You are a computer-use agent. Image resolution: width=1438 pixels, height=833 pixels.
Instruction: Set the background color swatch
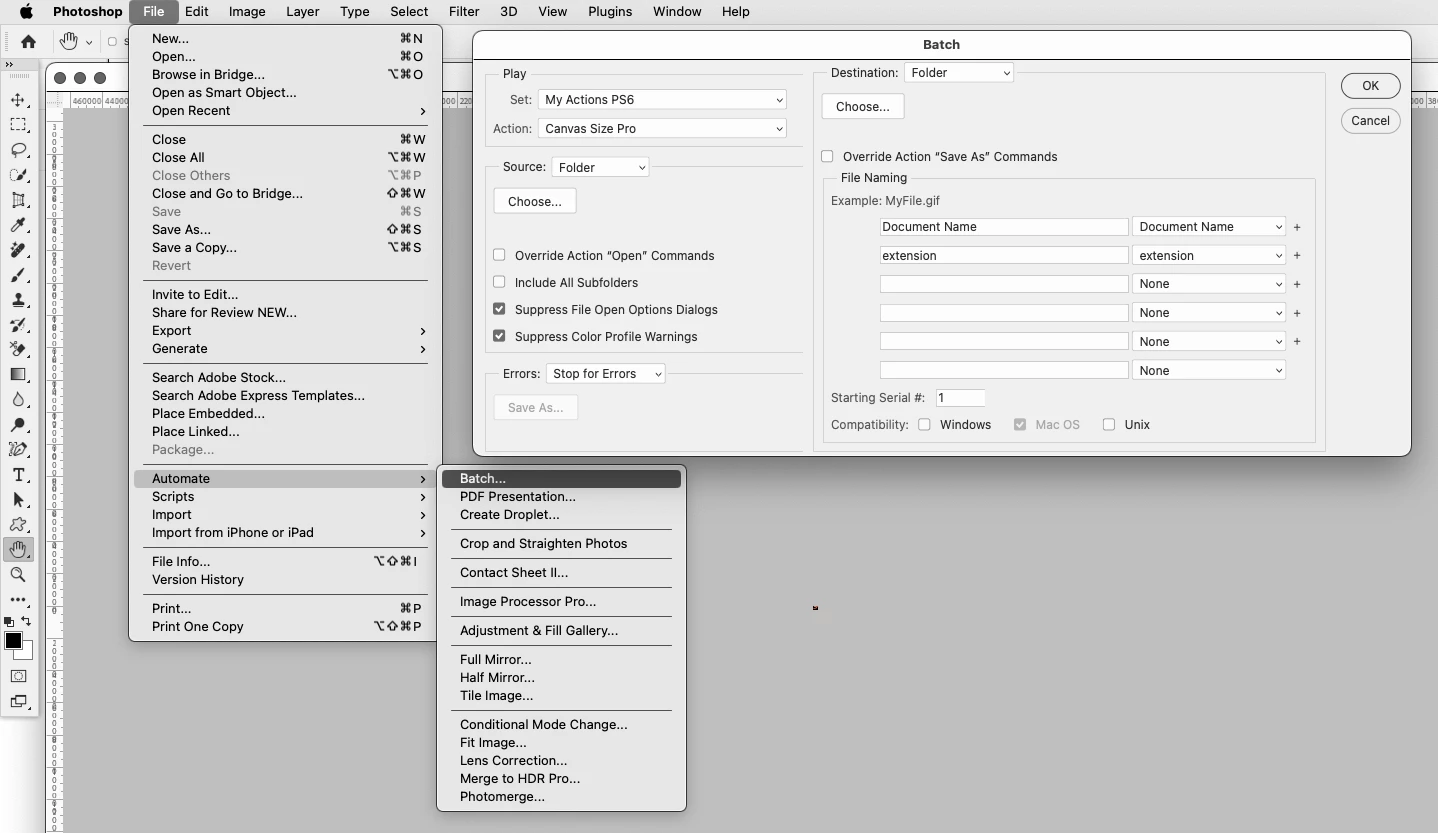27,653
